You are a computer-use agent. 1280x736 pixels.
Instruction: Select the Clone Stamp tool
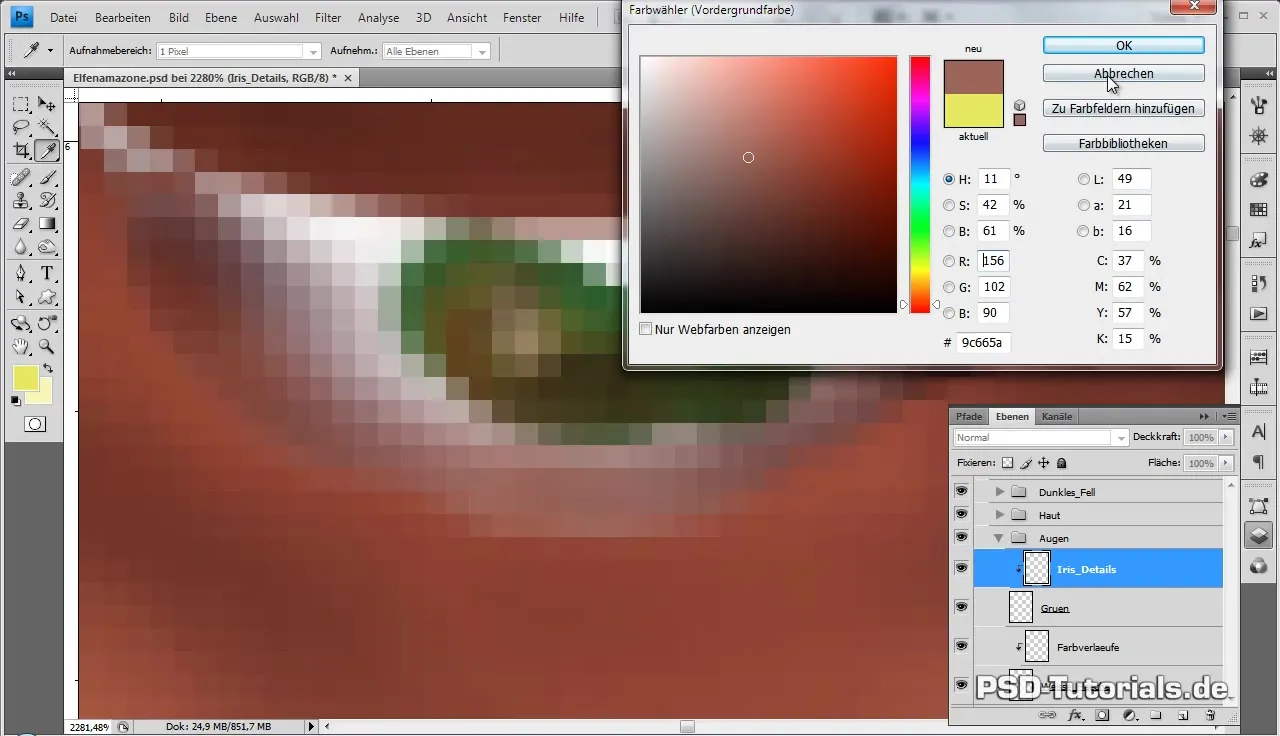pyautogui.click(x=21, y=200)
